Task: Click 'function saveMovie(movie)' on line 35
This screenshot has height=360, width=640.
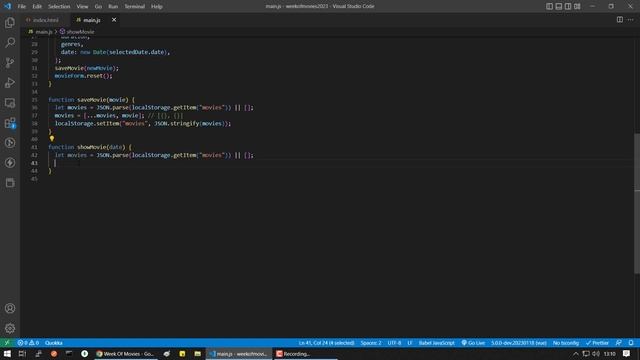Action: [x=88, y=100]
